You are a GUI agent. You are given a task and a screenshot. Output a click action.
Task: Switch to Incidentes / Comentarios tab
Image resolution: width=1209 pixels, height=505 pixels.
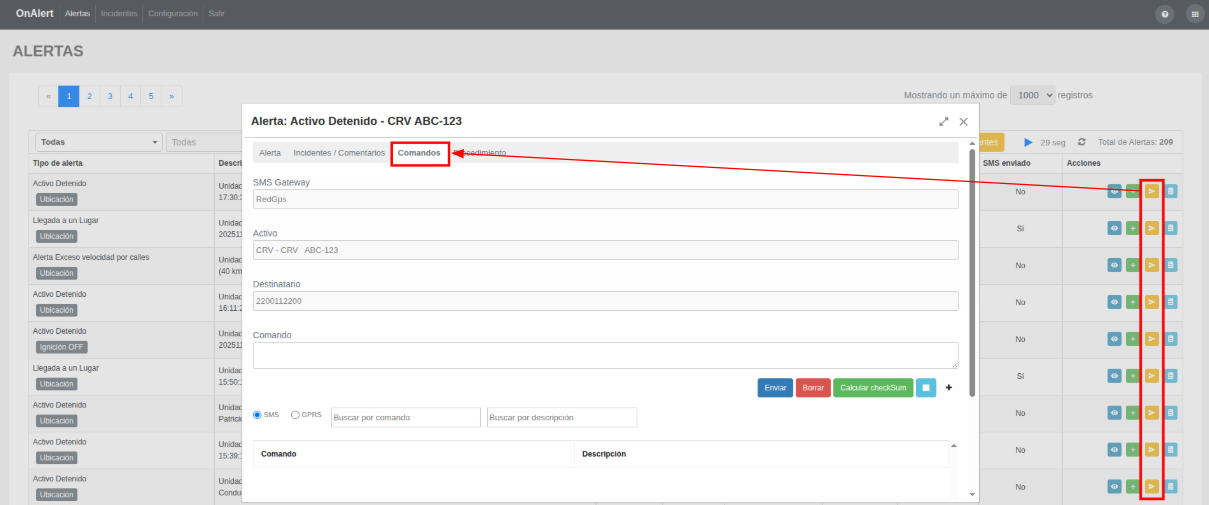(x=339, y=153)
